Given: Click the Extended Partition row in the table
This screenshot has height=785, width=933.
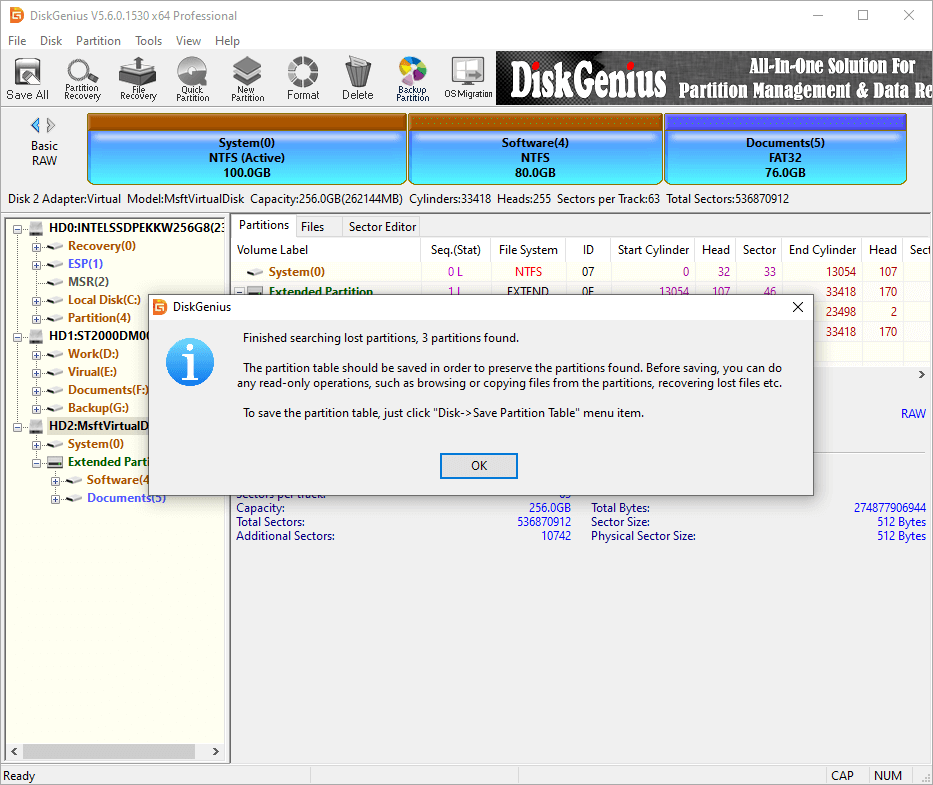Looking at the screenshot, I should click(x=581, y=289).
